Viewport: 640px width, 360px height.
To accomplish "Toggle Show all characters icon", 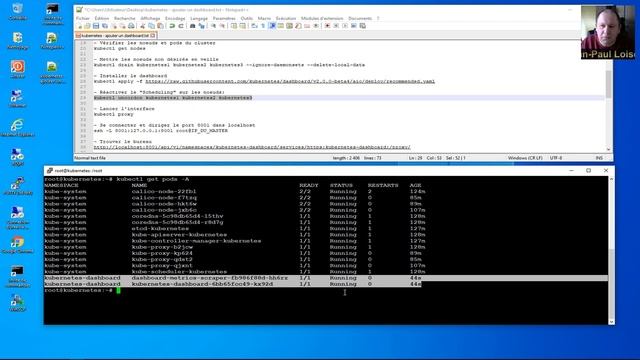I will pos(263,26).
